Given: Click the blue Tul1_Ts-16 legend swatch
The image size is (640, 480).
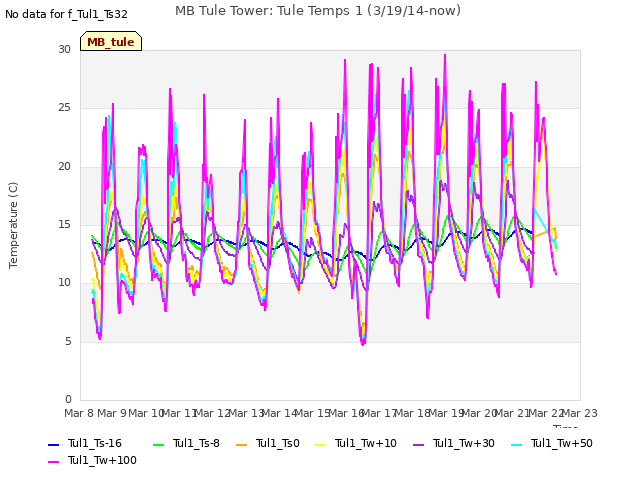Looking at the screenshot, I should pos(53,444).
